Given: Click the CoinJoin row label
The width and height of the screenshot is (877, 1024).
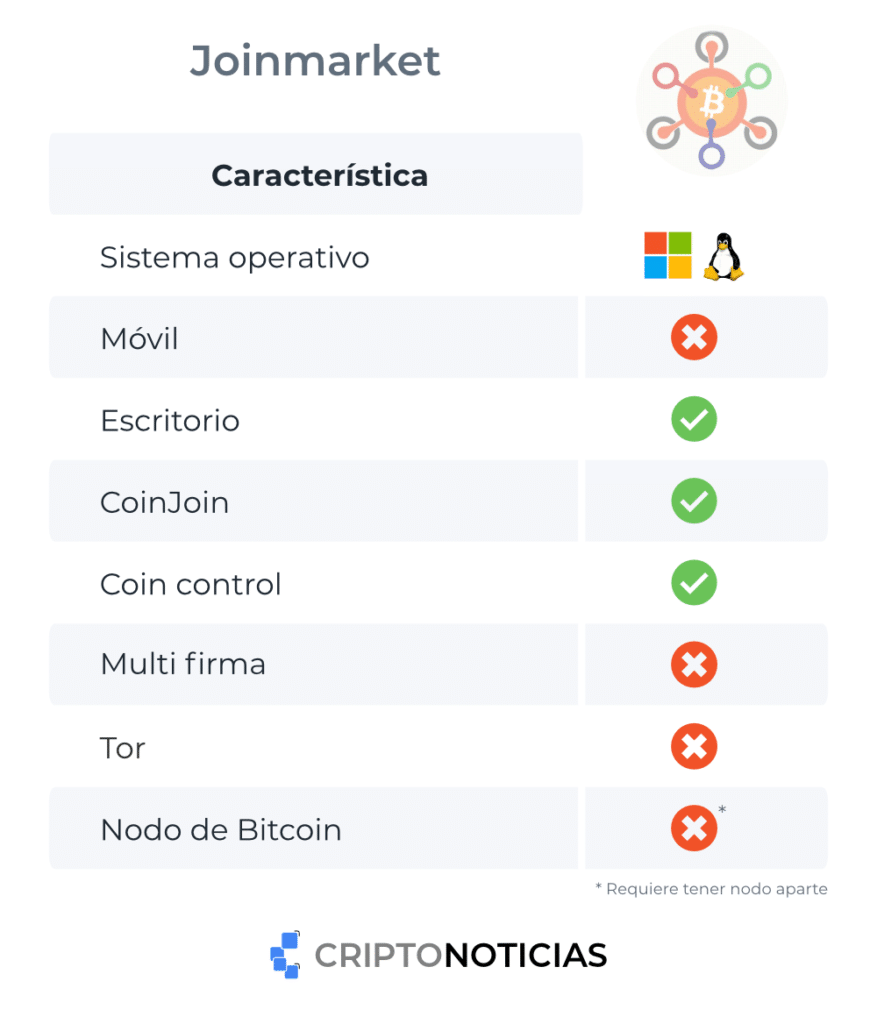Looking at the screenshot, I should tap(165, 502).
